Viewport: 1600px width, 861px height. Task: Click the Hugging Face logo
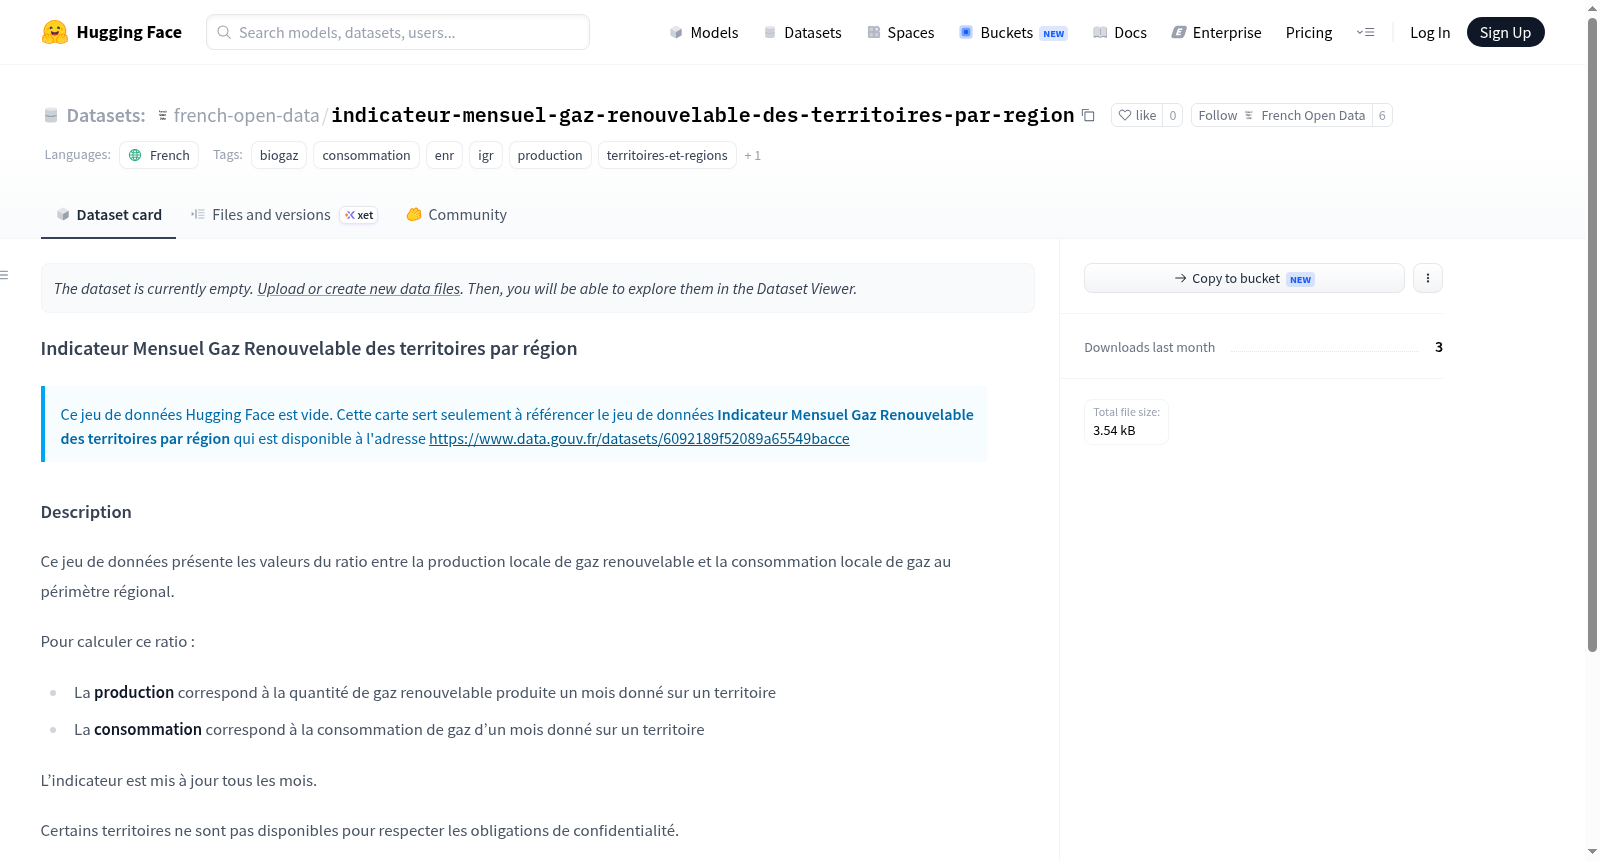[x=111, y=32]
